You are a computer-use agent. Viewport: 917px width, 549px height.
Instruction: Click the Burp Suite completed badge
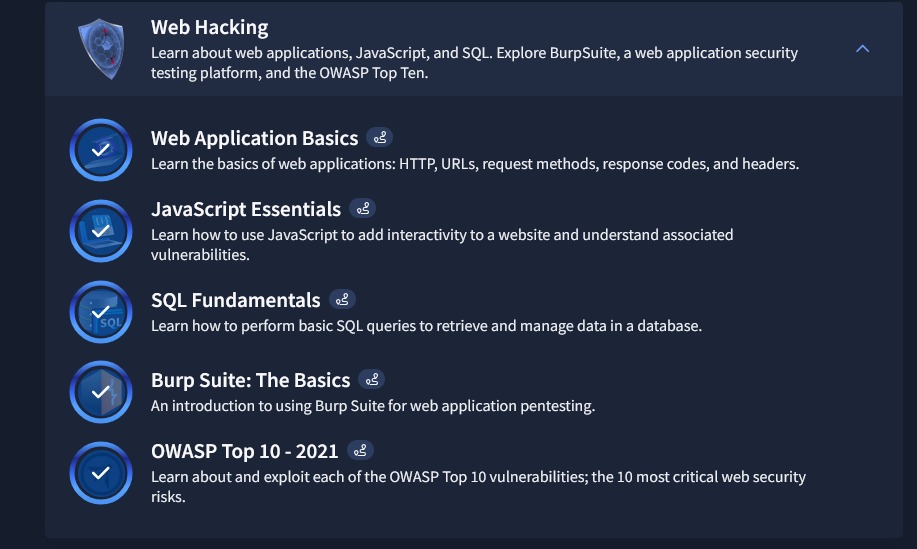[101, 392]
